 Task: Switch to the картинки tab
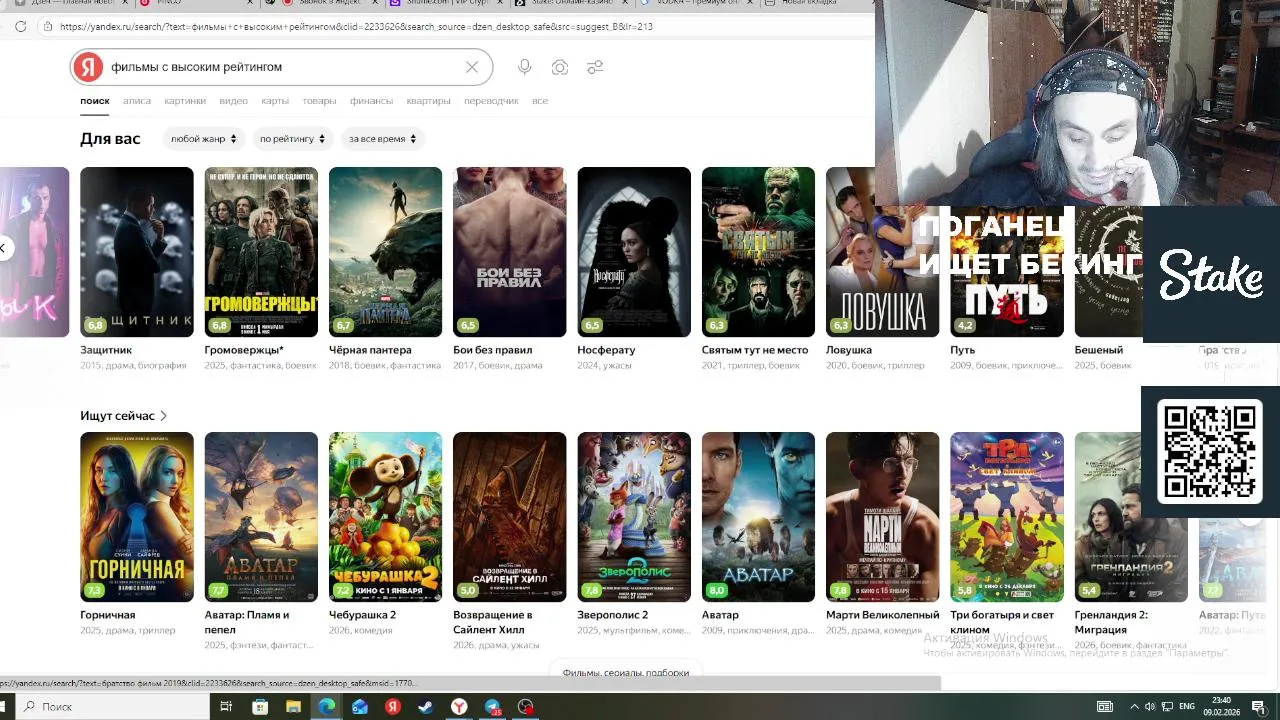[185, 101]
